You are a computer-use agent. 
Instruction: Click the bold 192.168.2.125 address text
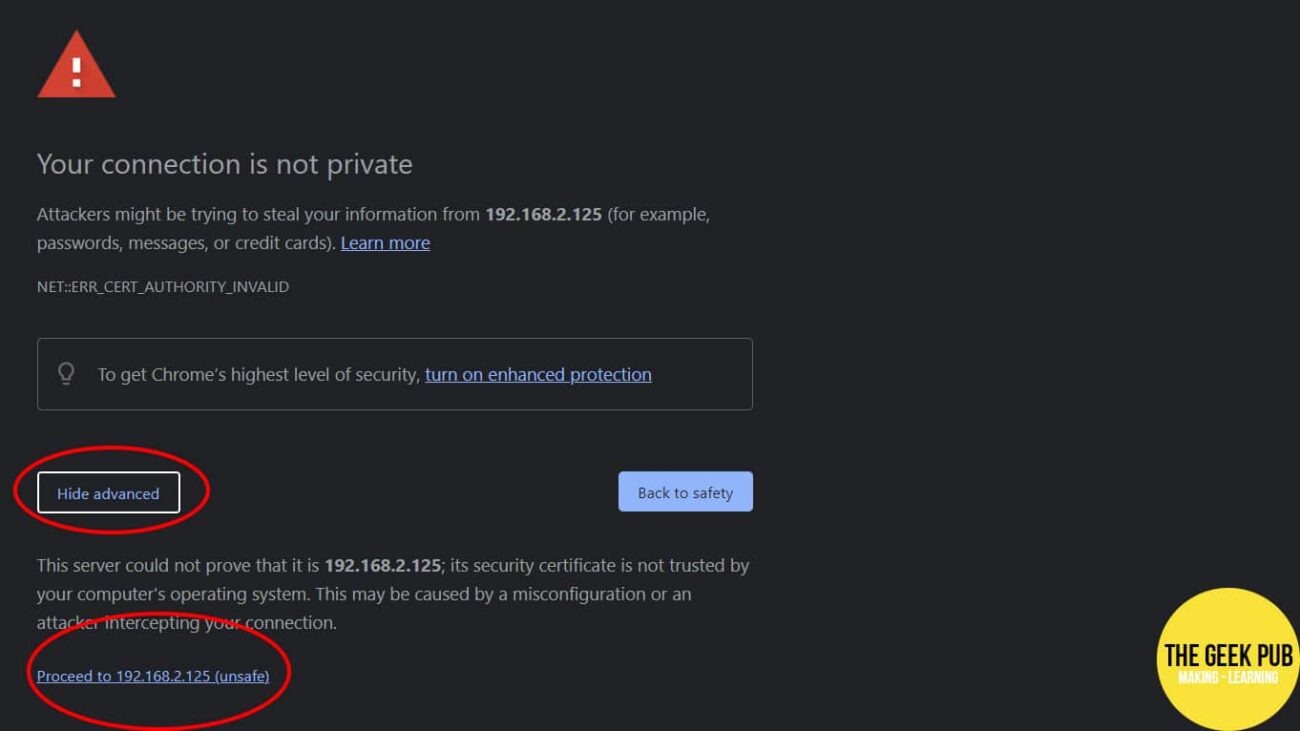pos(545,213)
